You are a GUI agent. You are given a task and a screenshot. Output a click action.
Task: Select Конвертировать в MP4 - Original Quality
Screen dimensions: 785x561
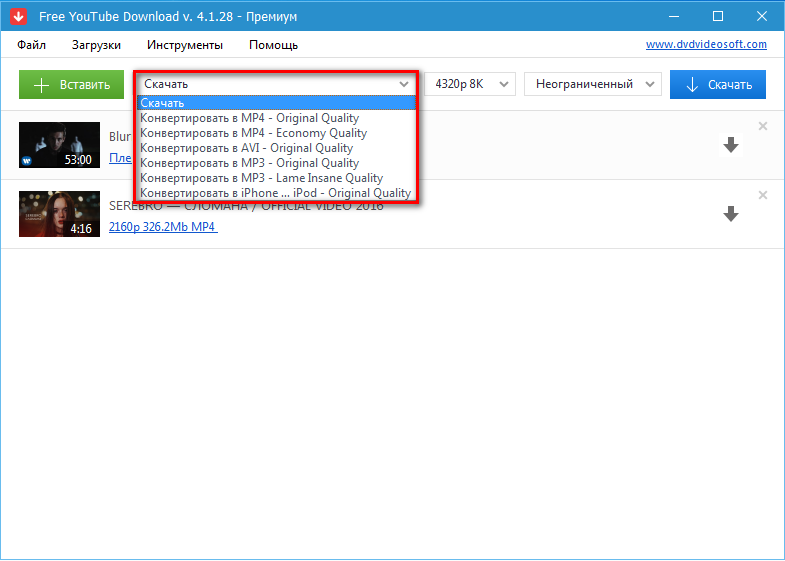pos(249,118)
